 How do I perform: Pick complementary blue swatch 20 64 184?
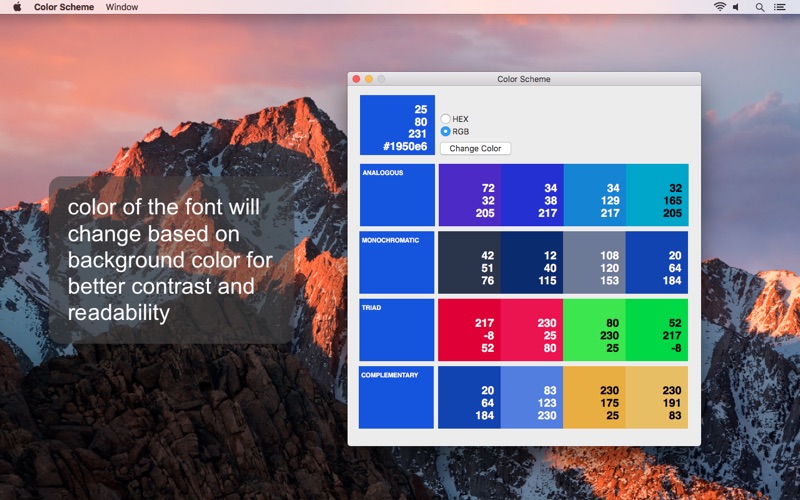(x=469, y=397)
